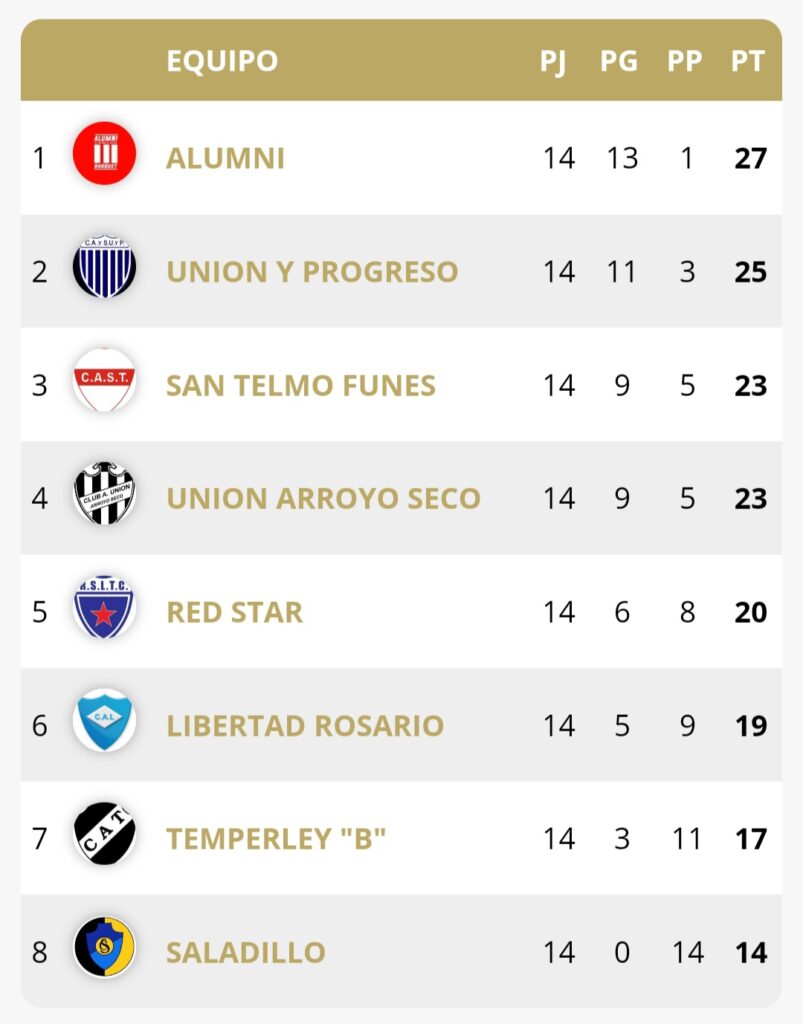This screenshot has height=1024, width=803.
Task: Sort by the PJ column header
Action: tap(553, 61)
